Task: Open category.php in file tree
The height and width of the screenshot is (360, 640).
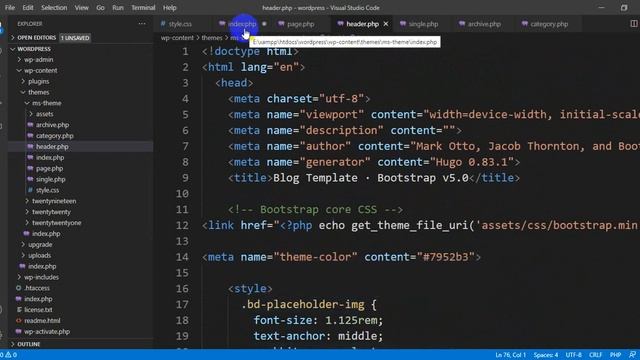Action: click(55, 136)
